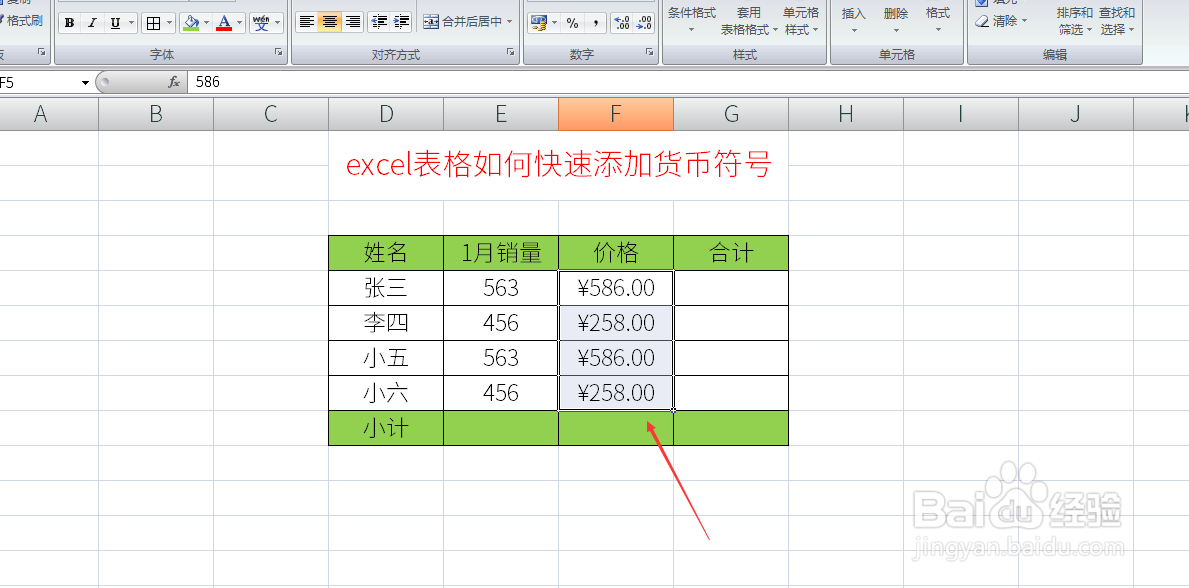The height and width of the screenshot is (588, 1189).
Task: Select header cell 1月销量
Action: click(501, 253)
